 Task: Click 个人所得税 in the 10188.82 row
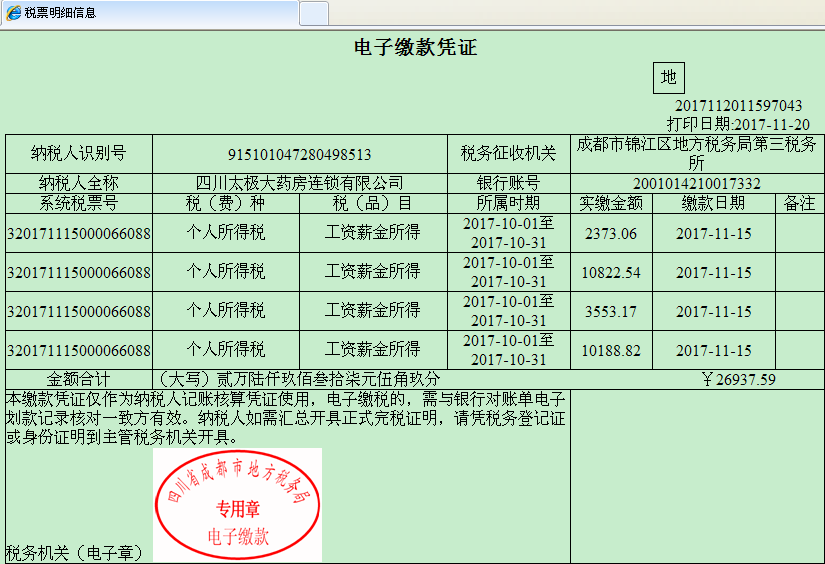226,349
